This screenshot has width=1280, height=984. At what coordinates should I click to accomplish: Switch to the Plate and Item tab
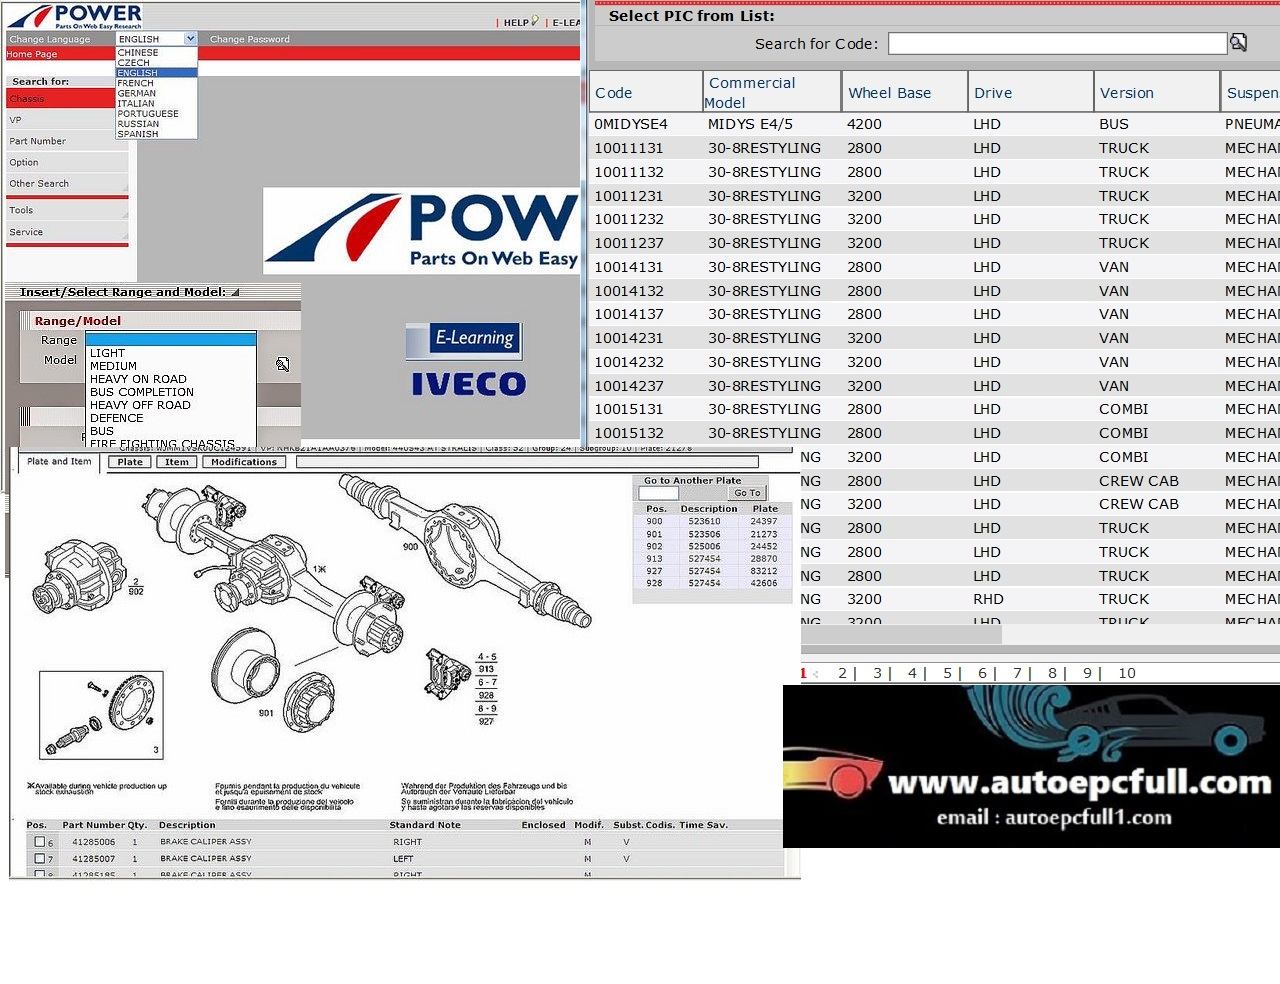point(59,461)
